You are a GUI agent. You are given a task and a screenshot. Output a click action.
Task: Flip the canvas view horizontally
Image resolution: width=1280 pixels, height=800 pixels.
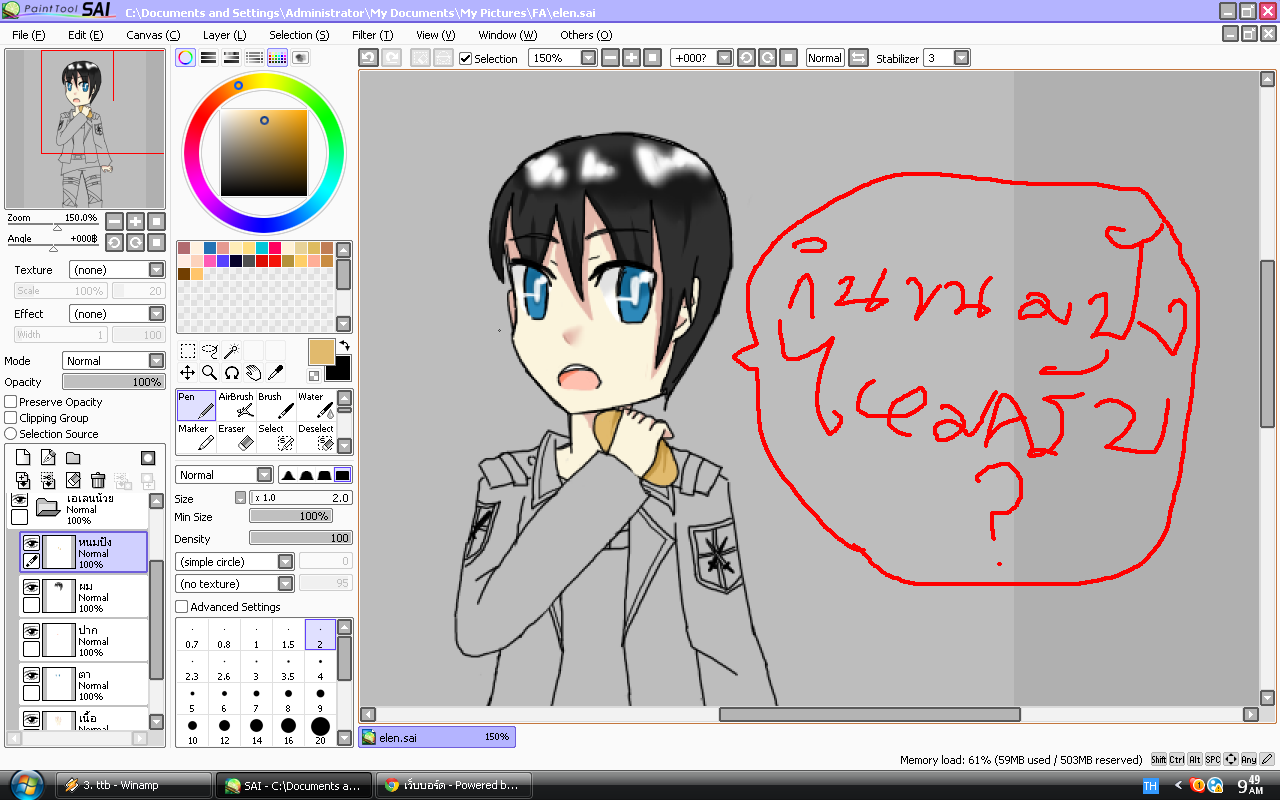pos(858,58)
